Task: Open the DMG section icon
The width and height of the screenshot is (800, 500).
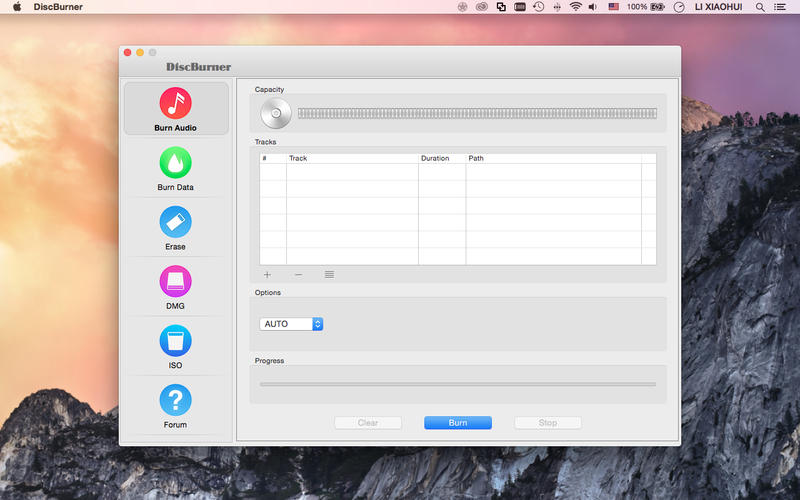Action: coord(176,281)
